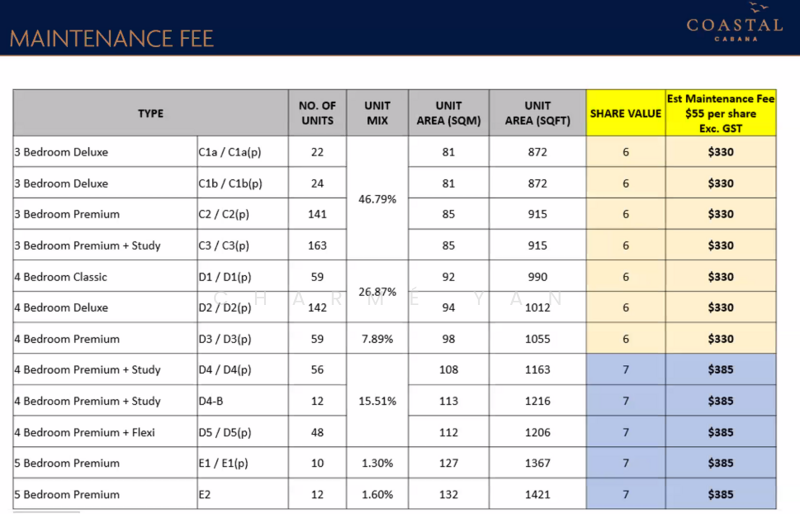
Task: Click the UNIT AREA (SQM) header
Action: [x=448, y=113]
